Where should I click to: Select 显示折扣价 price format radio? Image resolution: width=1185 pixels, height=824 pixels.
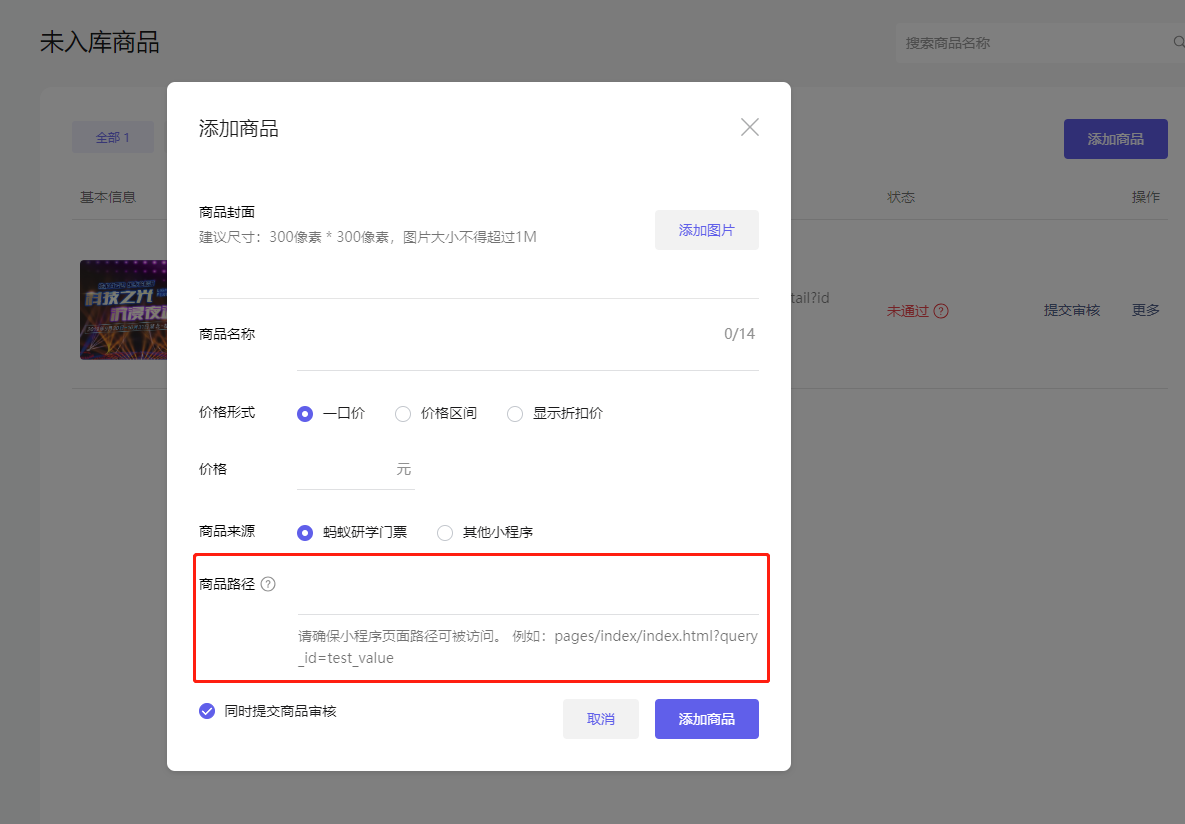click(515, 414)
